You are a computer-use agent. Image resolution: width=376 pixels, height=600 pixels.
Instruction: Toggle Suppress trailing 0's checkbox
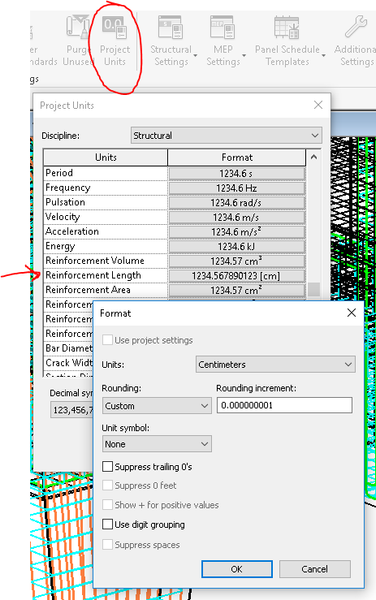tap(107, 466)
